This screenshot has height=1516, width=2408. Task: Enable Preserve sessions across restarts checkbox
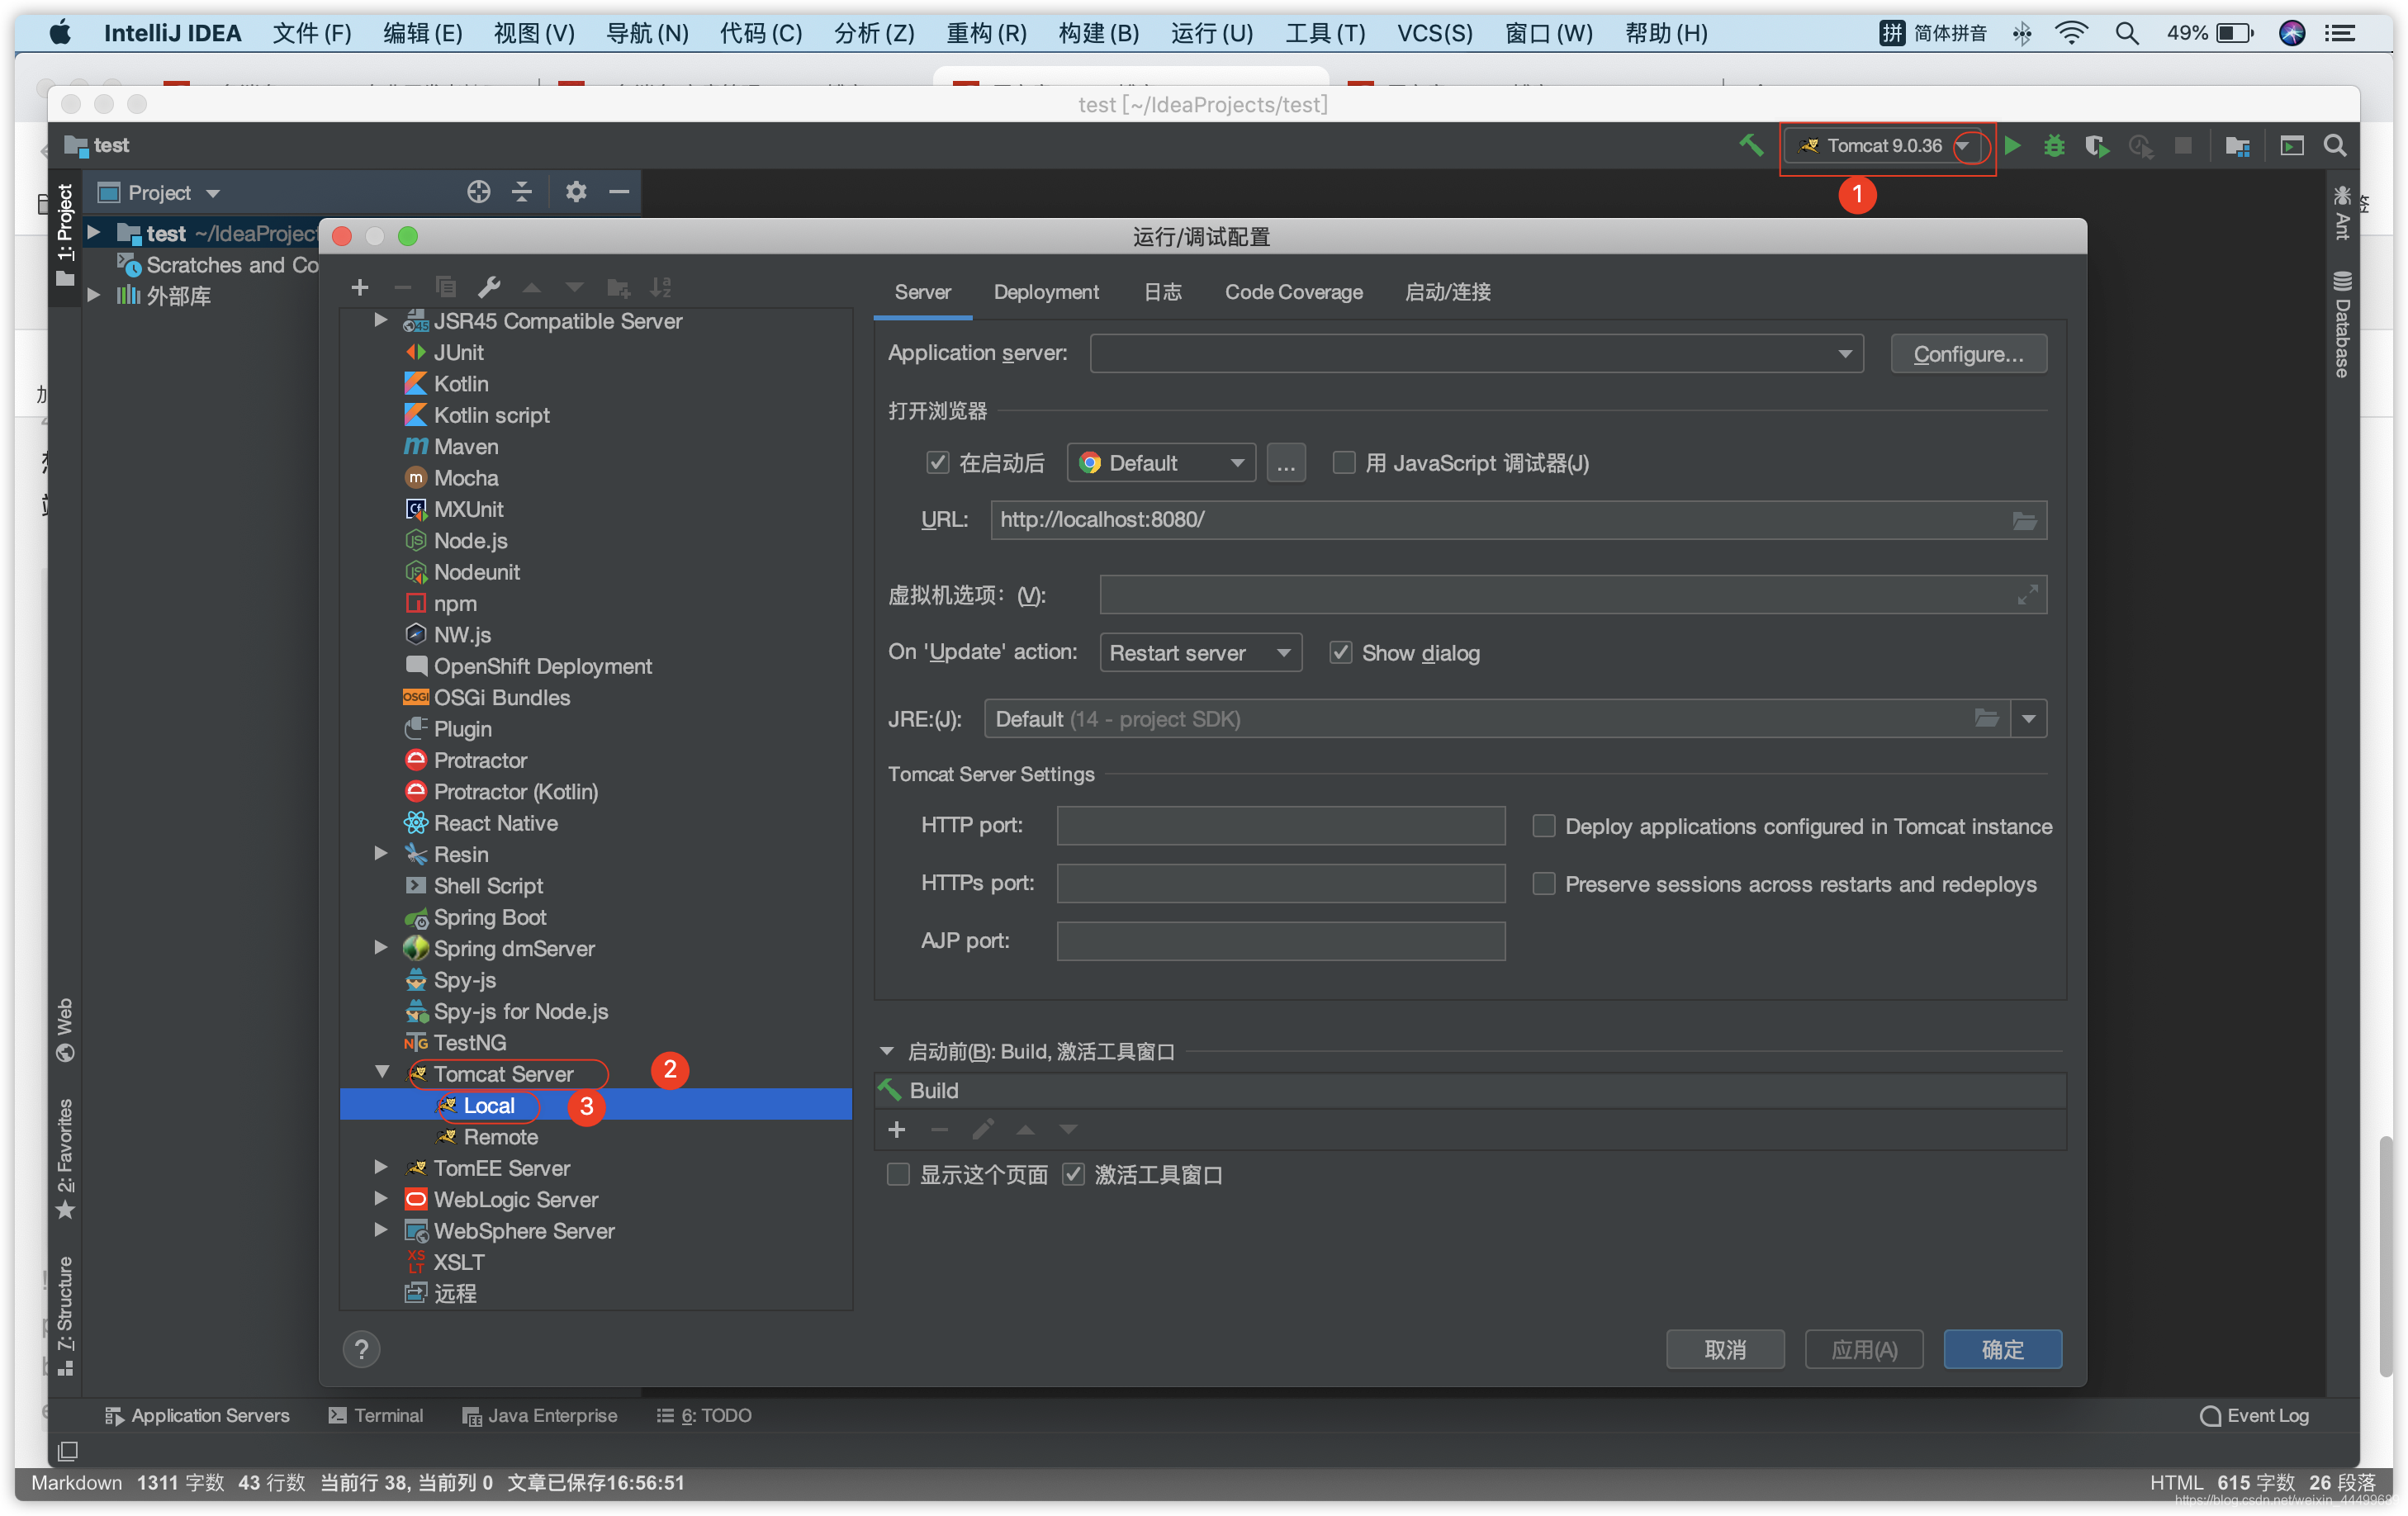(1544, 884)
